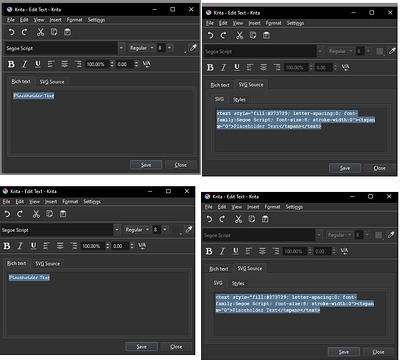Open Segoe Script font dropdown in bottom-right window

[319, 235]
